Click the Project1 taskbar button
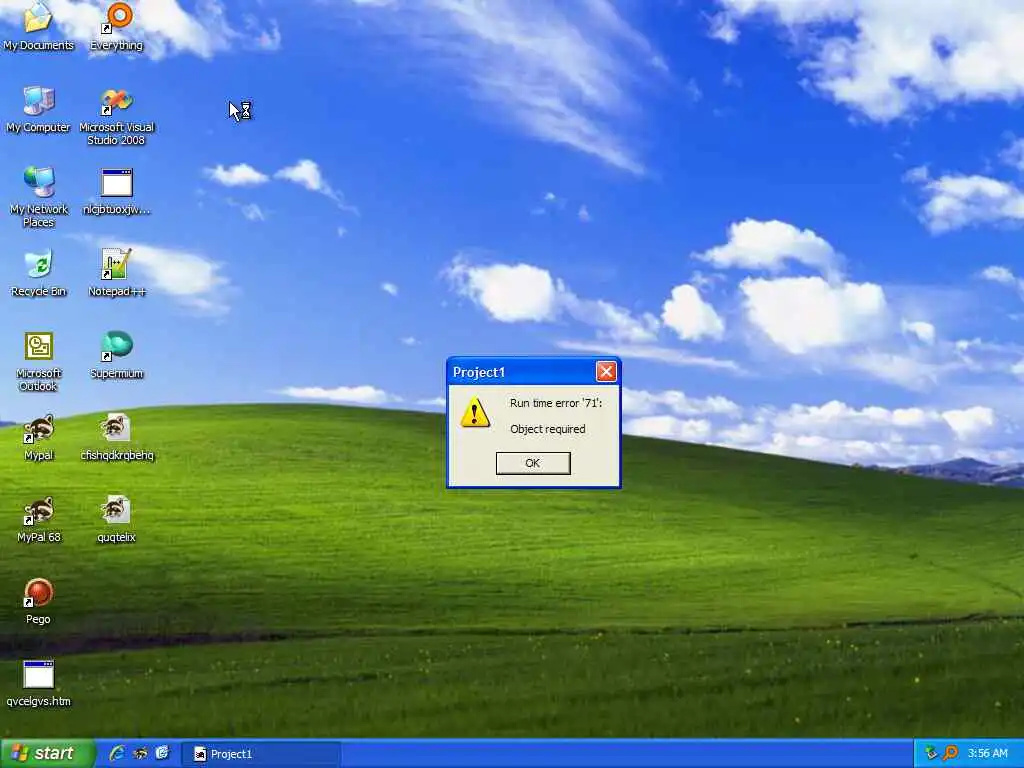The image size is (1024, 768). pyautogui.click(x=260, y=754)
